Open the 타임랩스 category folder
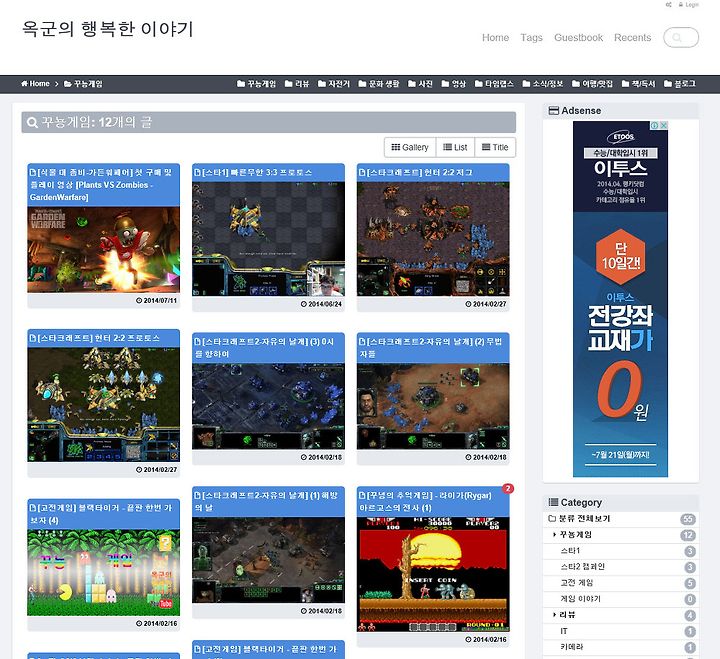 (x=494, y=84)
